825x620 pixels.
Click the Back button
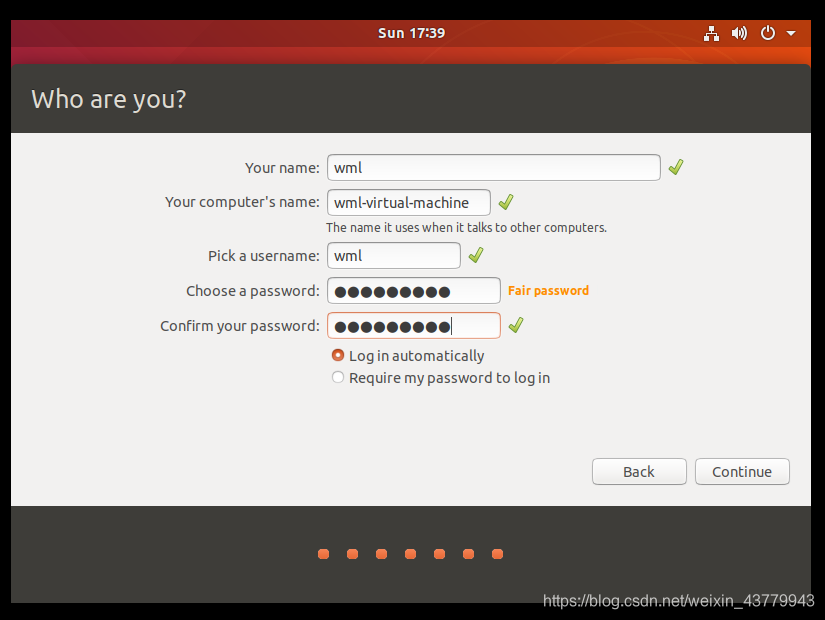[639, 472]
